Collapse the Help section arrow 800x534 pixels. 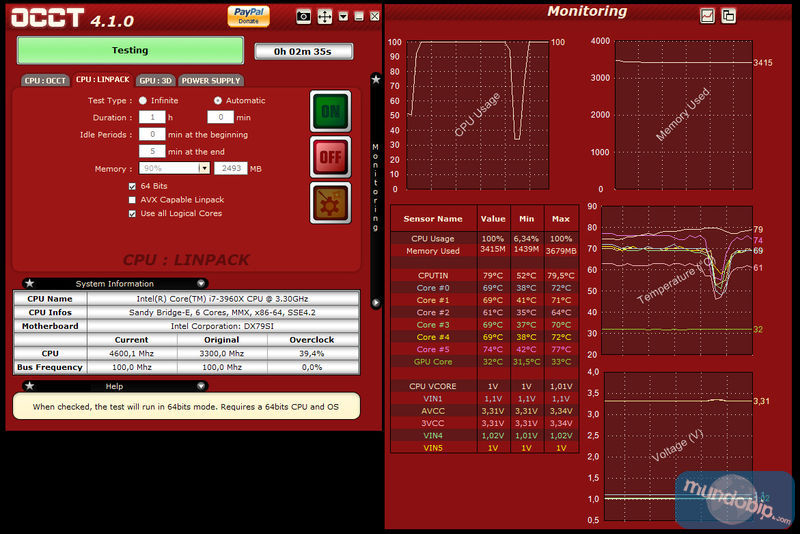pyautogui.click(x=201, y=386)
